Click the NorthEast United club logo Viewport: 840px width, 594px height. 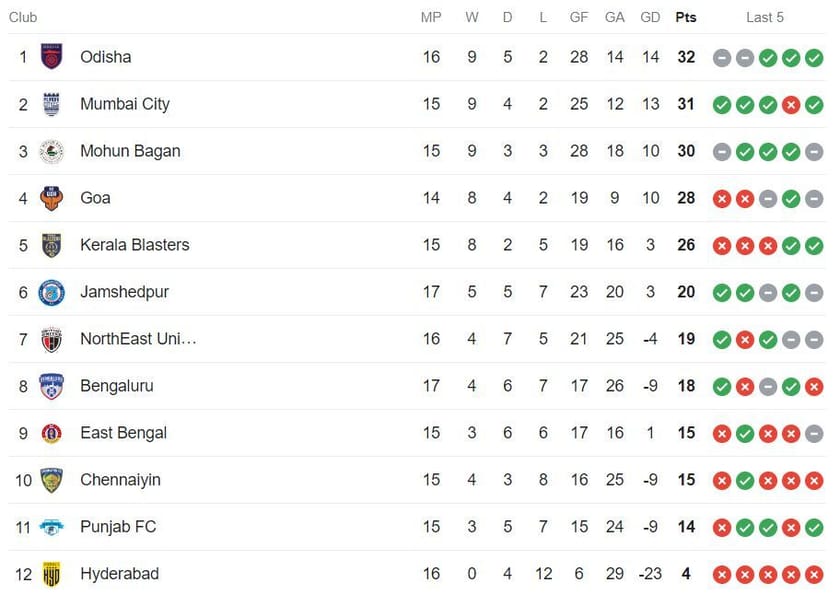[51, 339]
